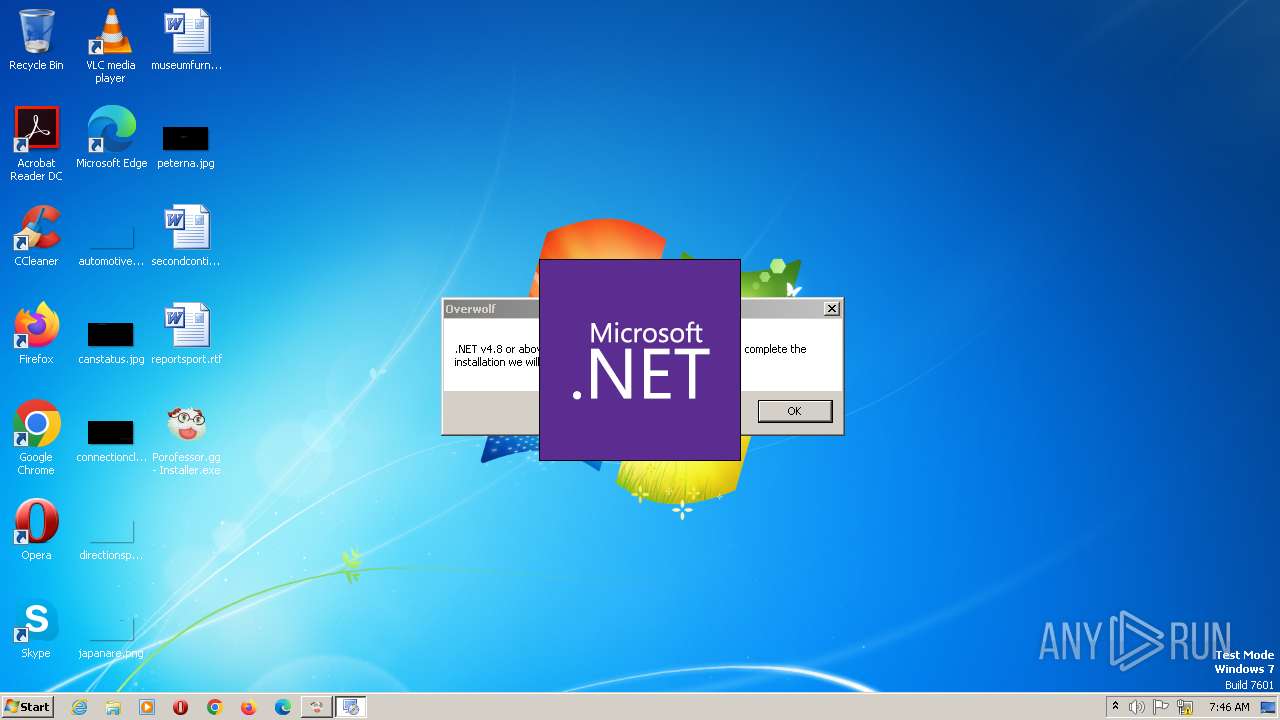Screen dimensions: 1280x720
Task: Select the CCleaner desktop shortcut
Action: (36, 236)
